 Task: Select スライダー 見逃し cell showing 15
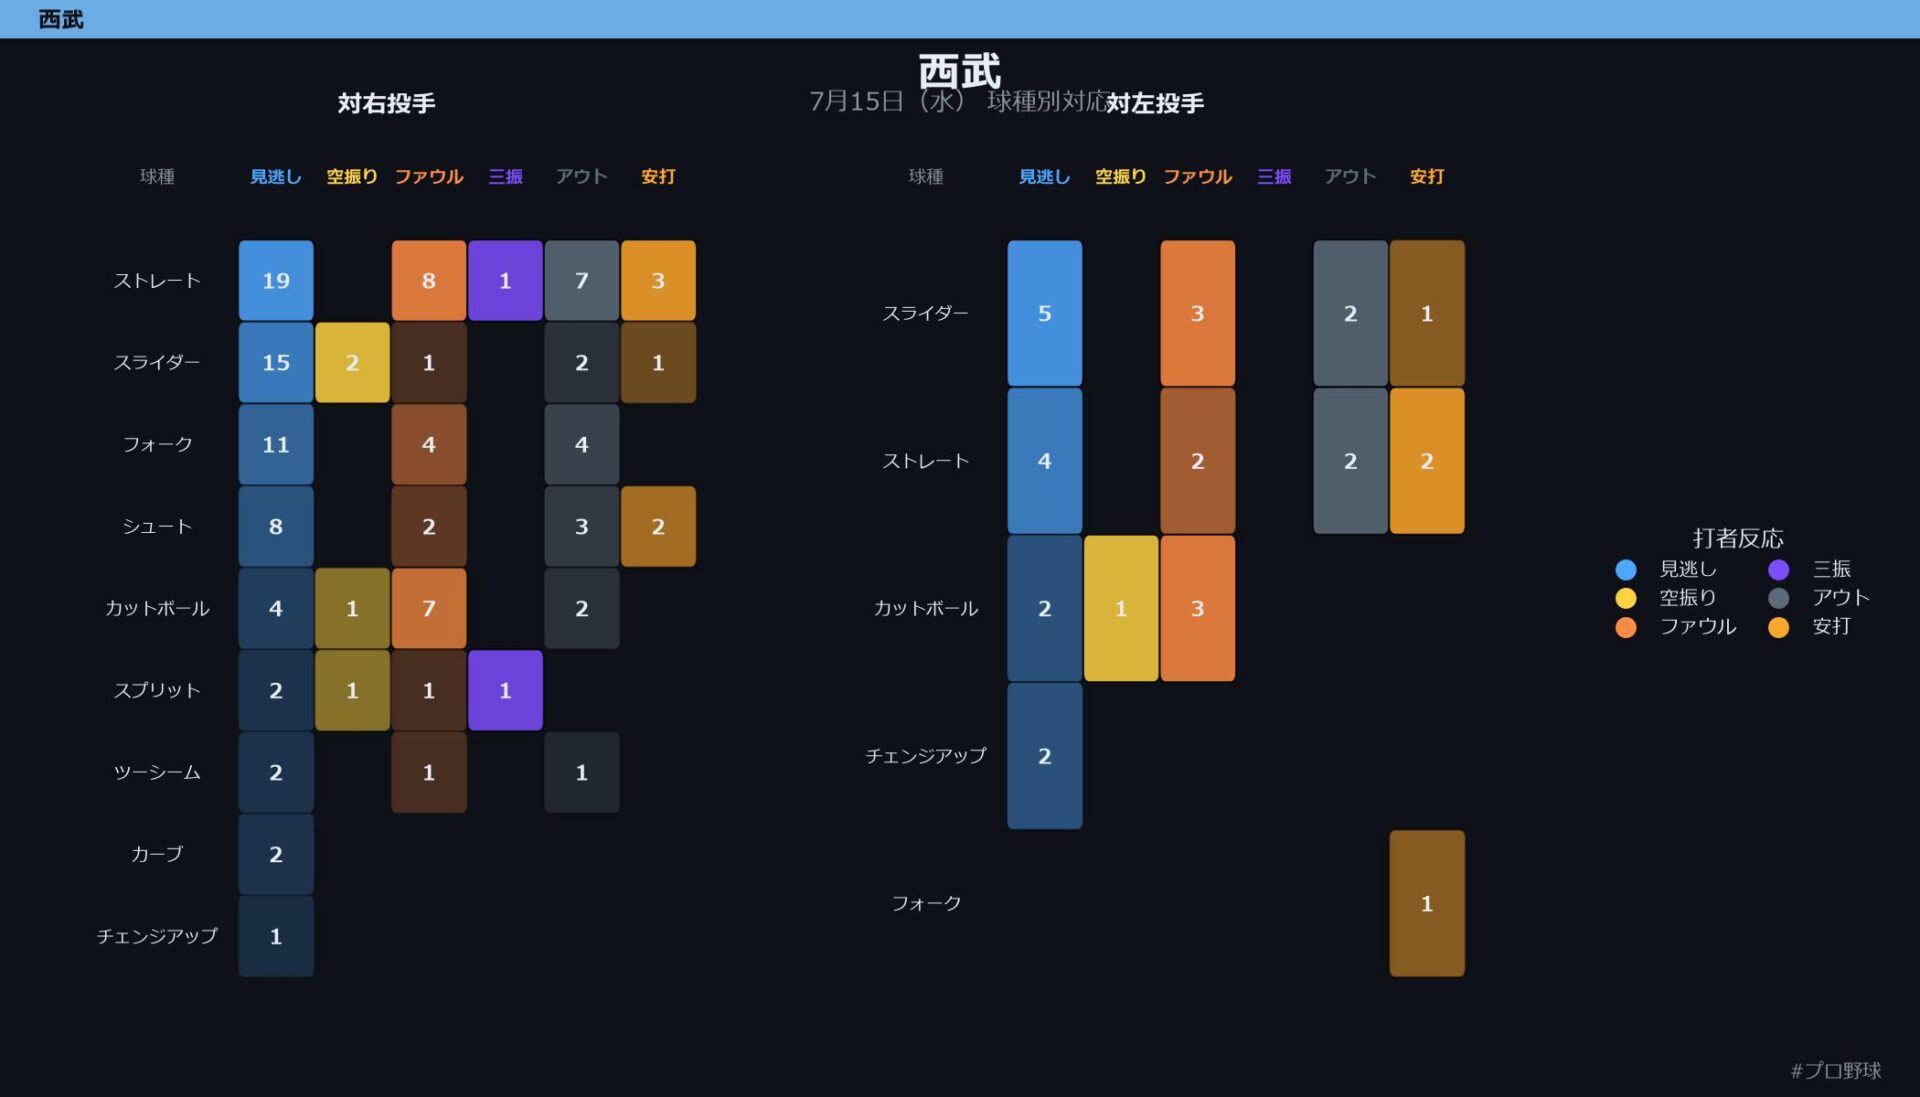276,363
